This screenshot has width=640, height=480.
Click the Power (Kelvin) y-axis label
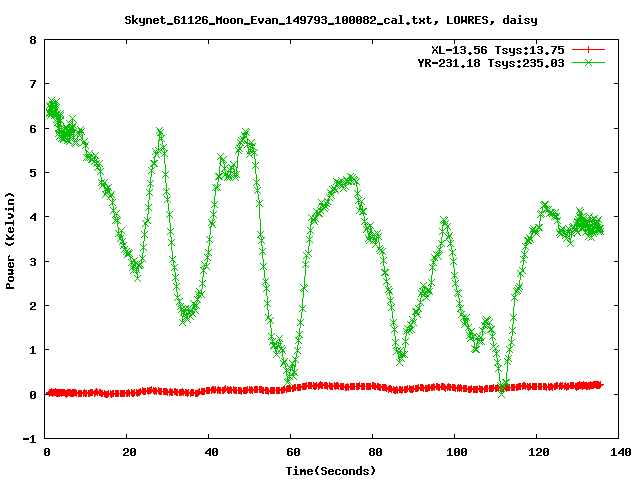(x=11, y=240)
